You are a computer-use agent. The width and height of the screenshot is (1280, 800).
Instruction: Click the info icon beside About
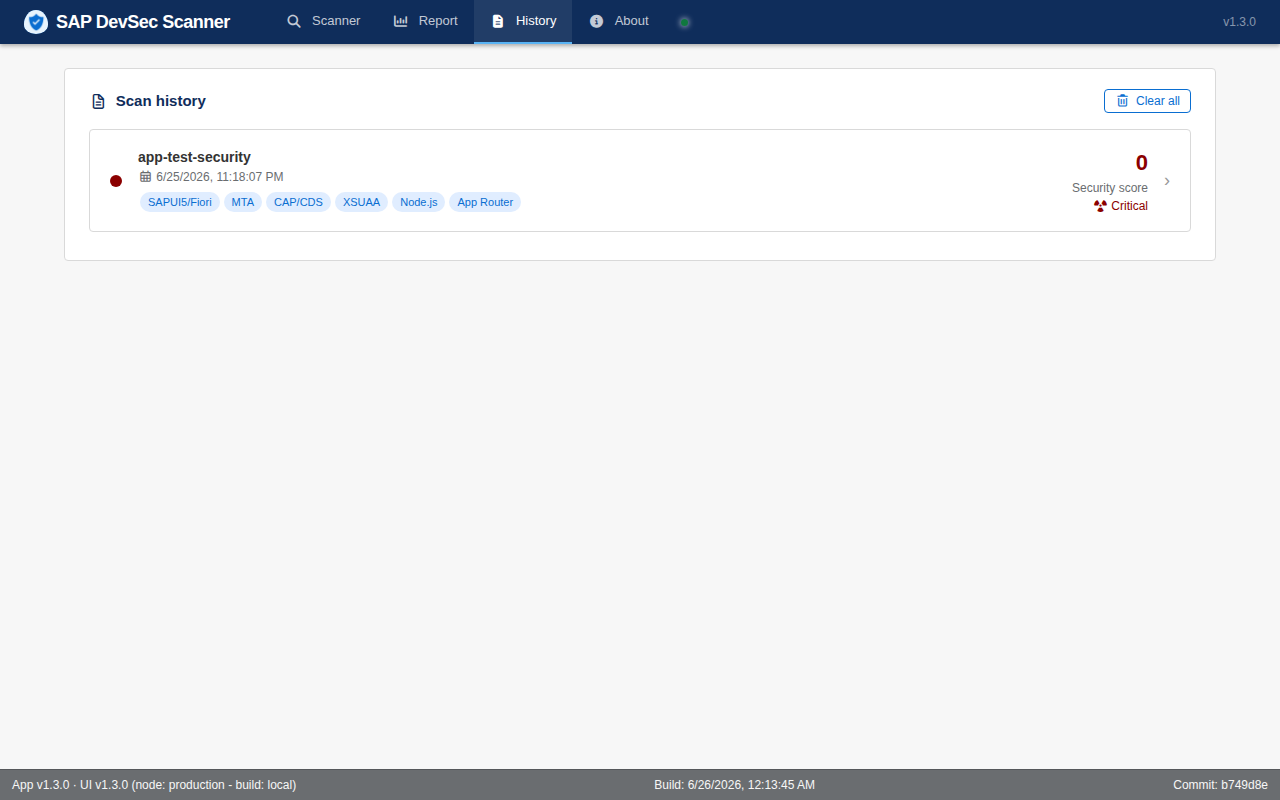(x=596, y=21)
